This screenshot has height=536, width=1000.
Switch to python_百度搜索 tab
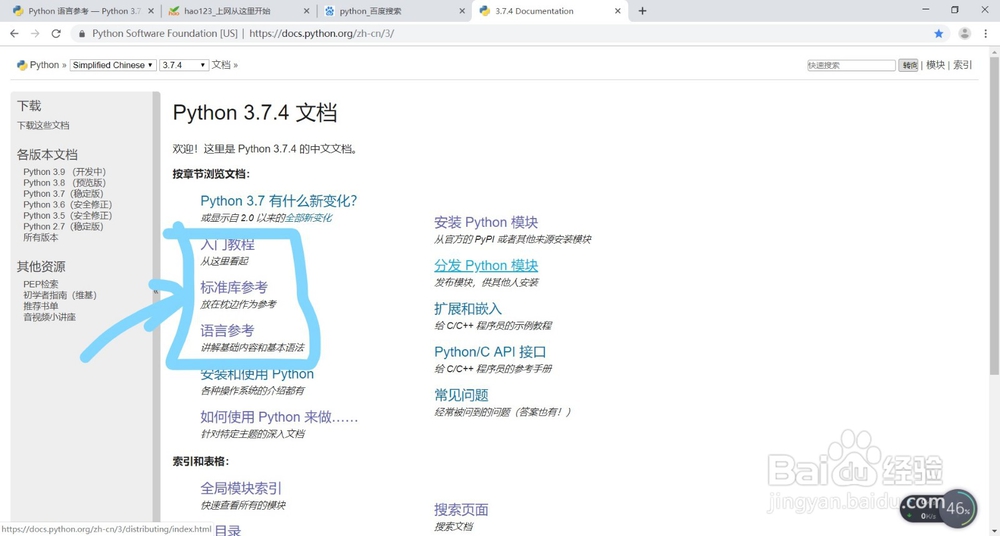[x=394, y=11]
